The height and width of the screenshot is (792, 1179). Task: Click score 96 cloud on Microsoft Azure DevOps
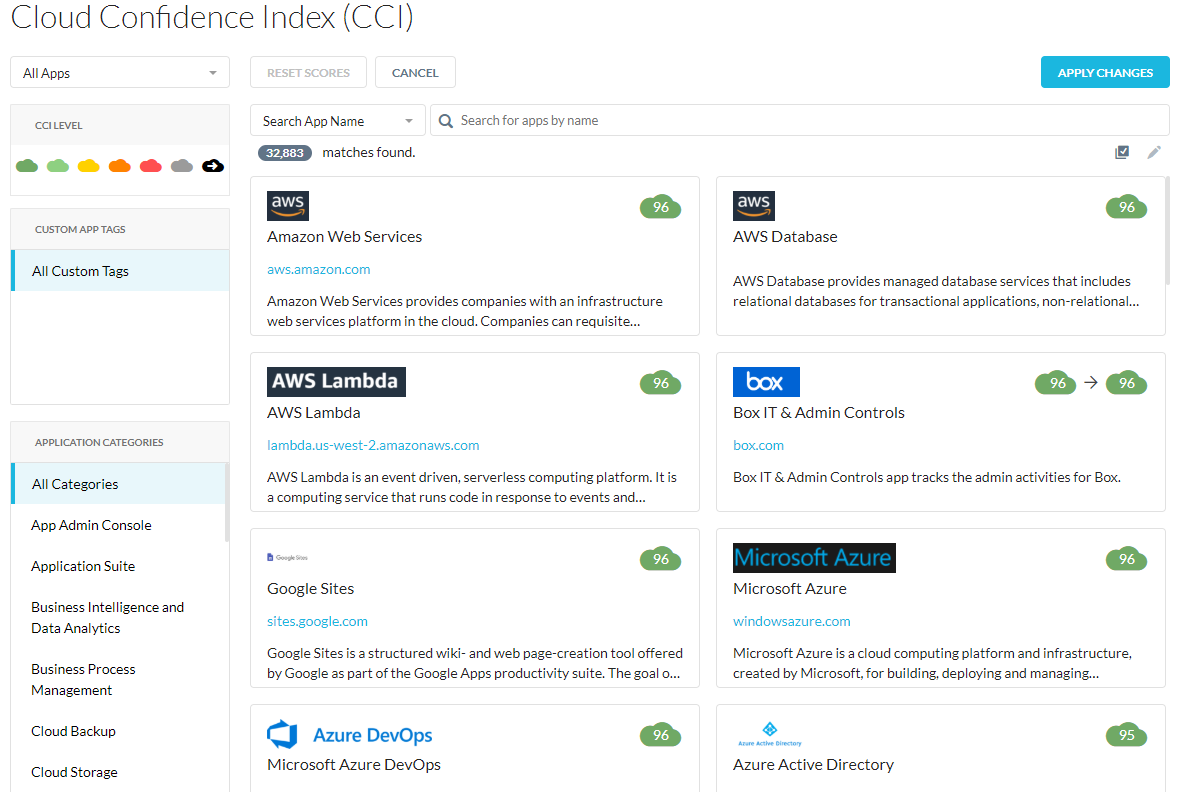point(661,735)
